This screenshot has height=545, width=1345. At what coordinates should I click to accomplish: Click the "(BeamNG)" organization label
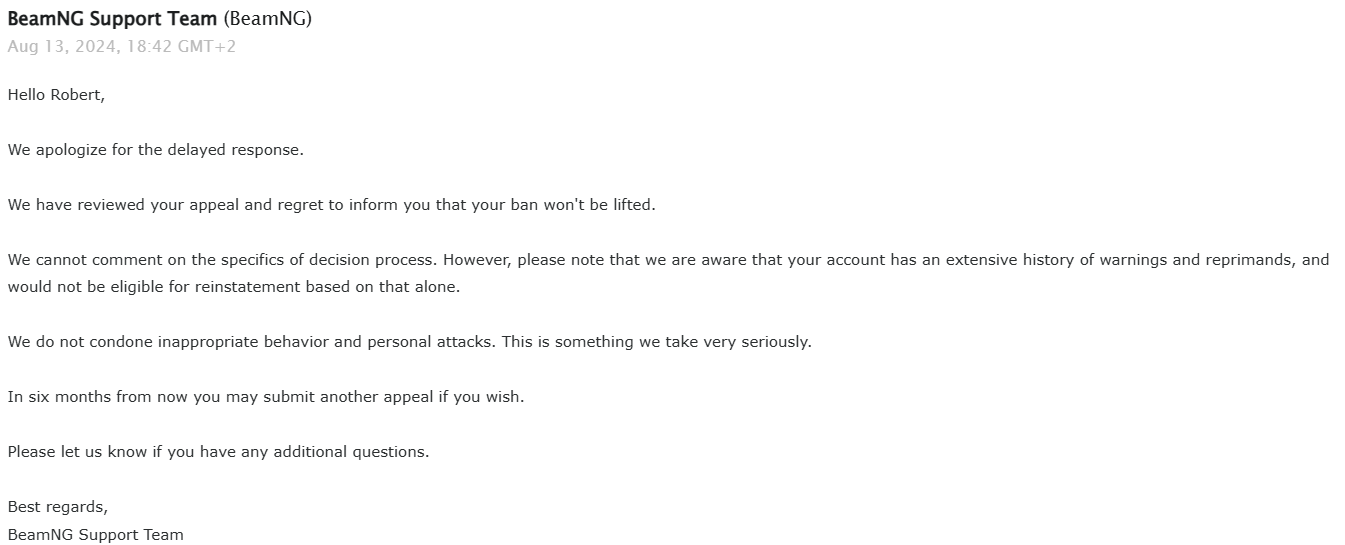pos(267,19)
